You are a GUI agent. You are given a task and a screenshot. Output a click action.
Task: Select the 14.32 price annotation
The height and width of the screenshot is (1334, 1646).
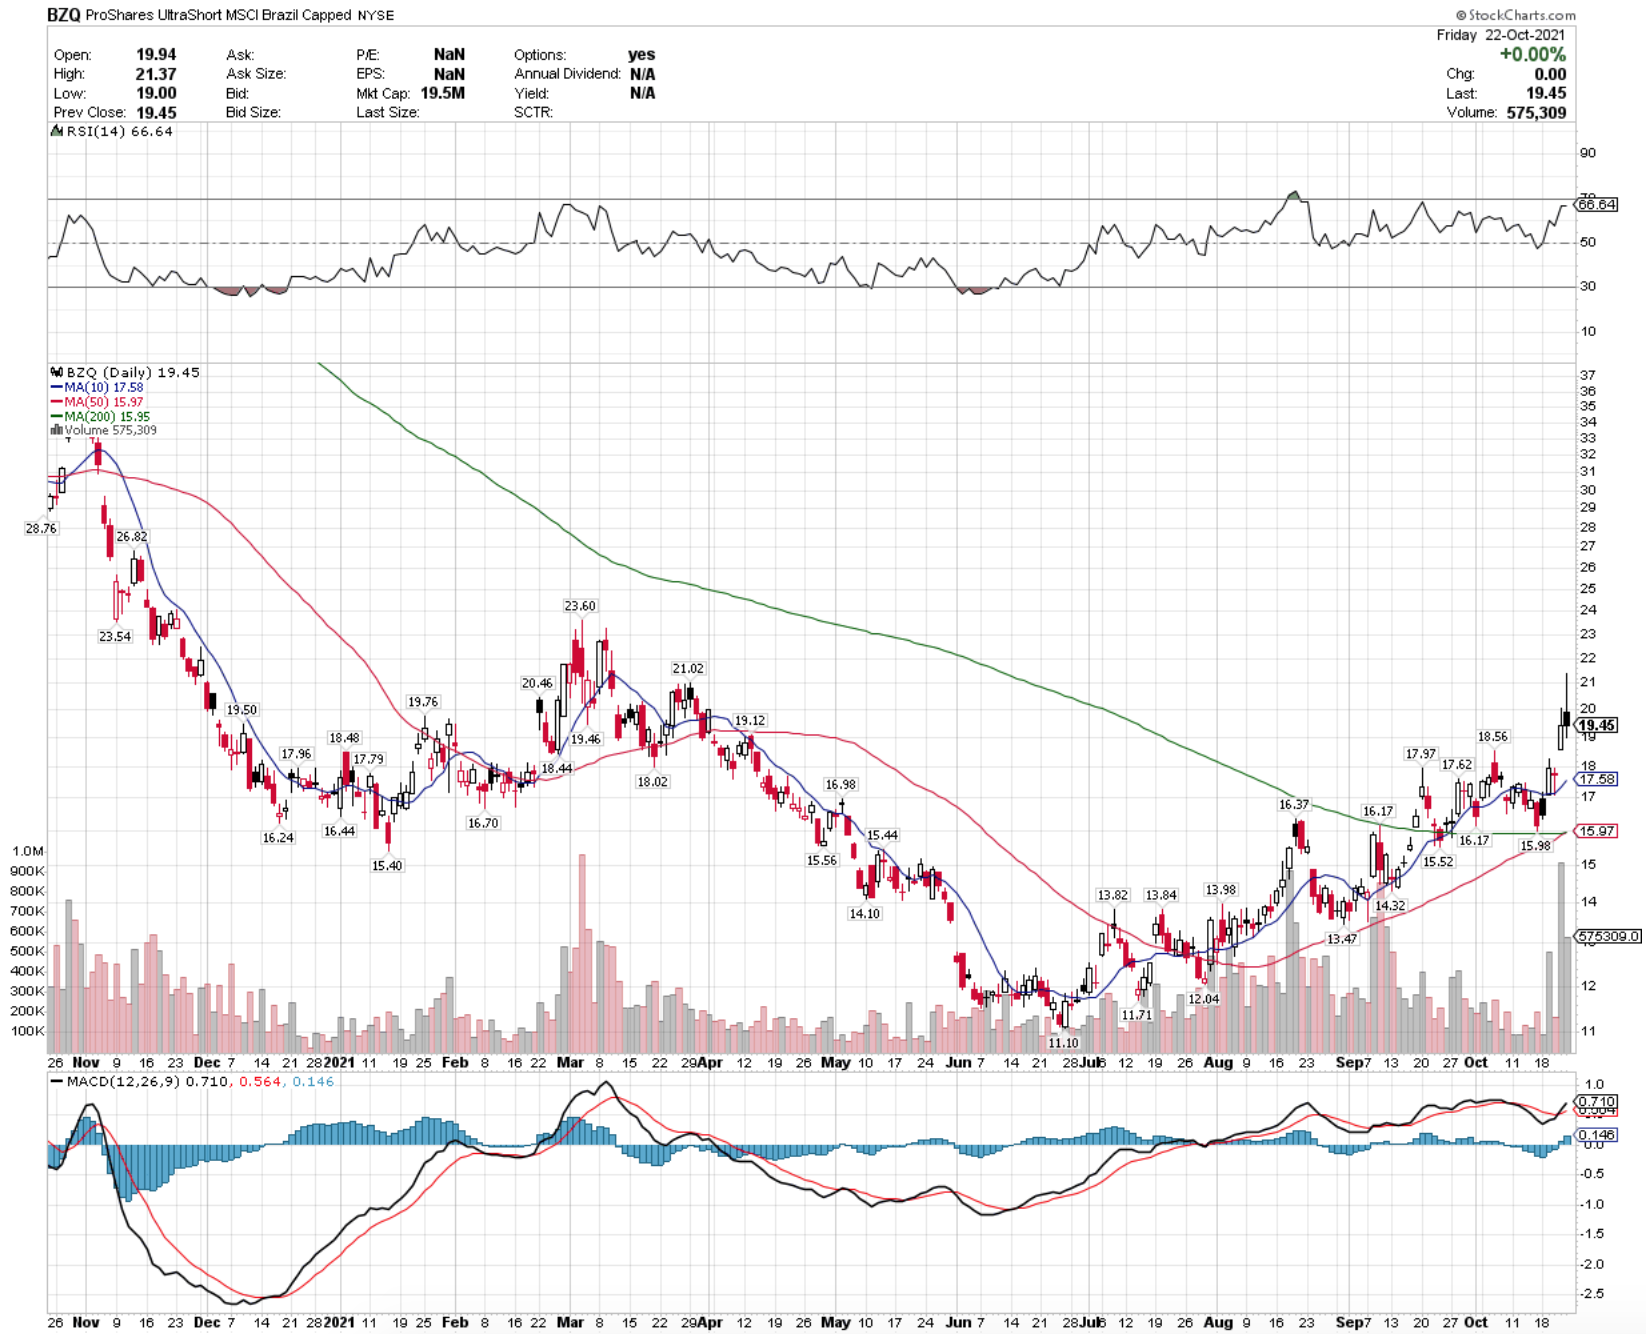tap(1390, 906)
